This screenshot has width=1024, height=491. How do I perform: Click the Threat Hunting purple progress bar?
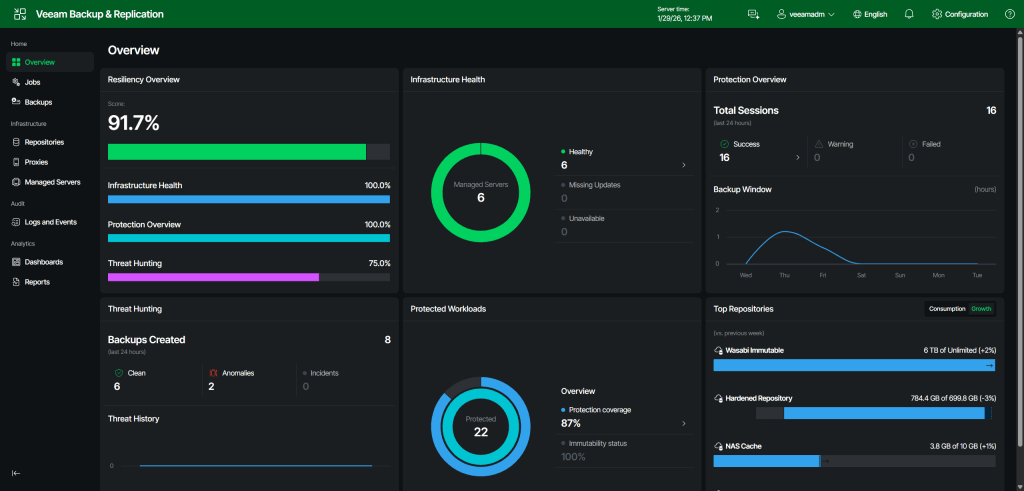(212, 277)
